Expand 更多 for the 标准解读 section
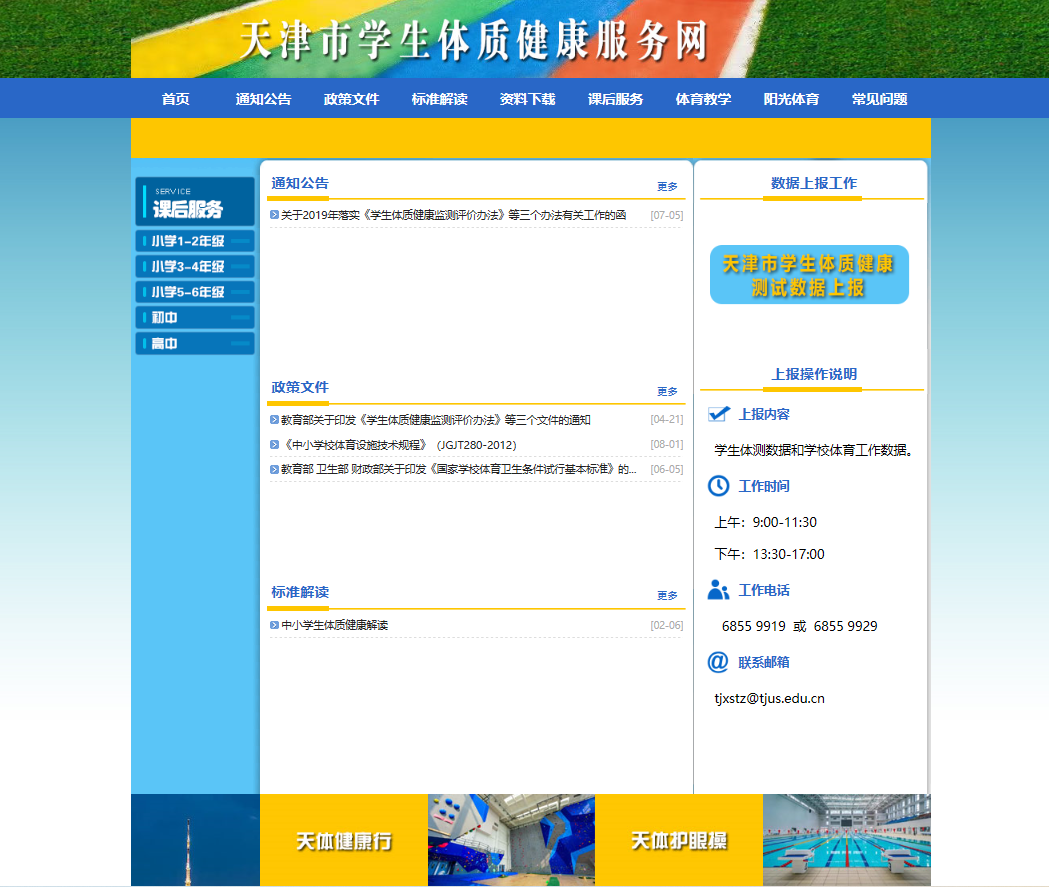Image resolution: width=1049 pixels, height=887 pixels. point(667,596)
